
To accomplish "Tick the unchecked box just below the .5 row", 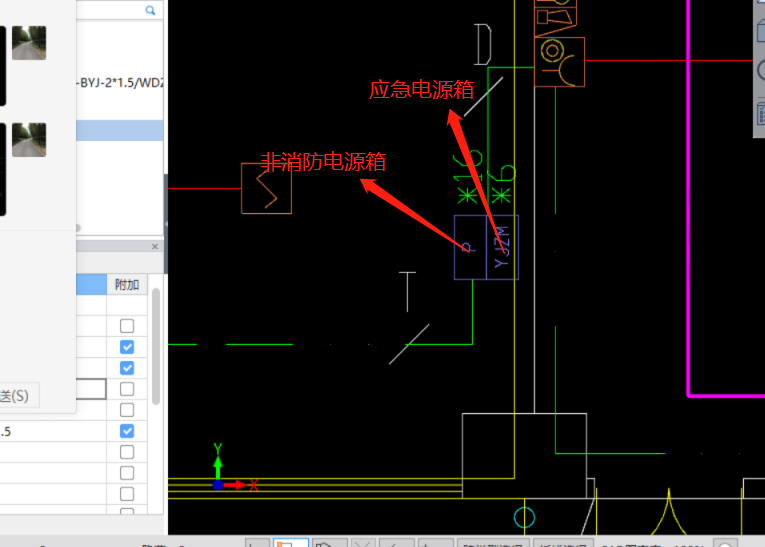I will [127, 452].
